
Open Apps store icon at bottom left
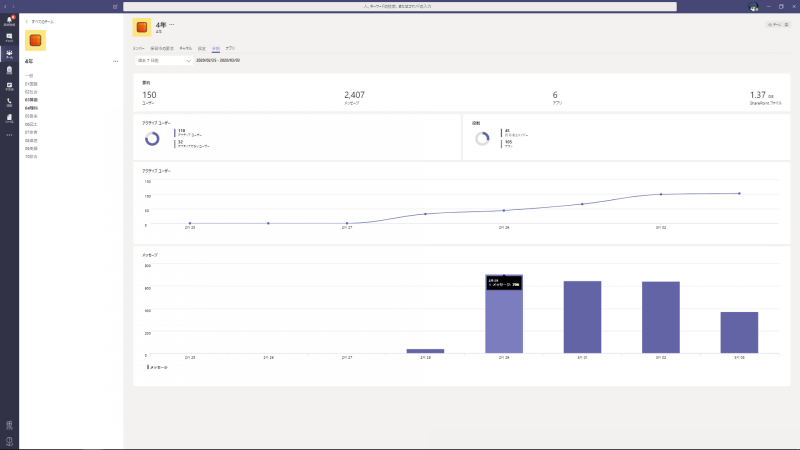9,425
